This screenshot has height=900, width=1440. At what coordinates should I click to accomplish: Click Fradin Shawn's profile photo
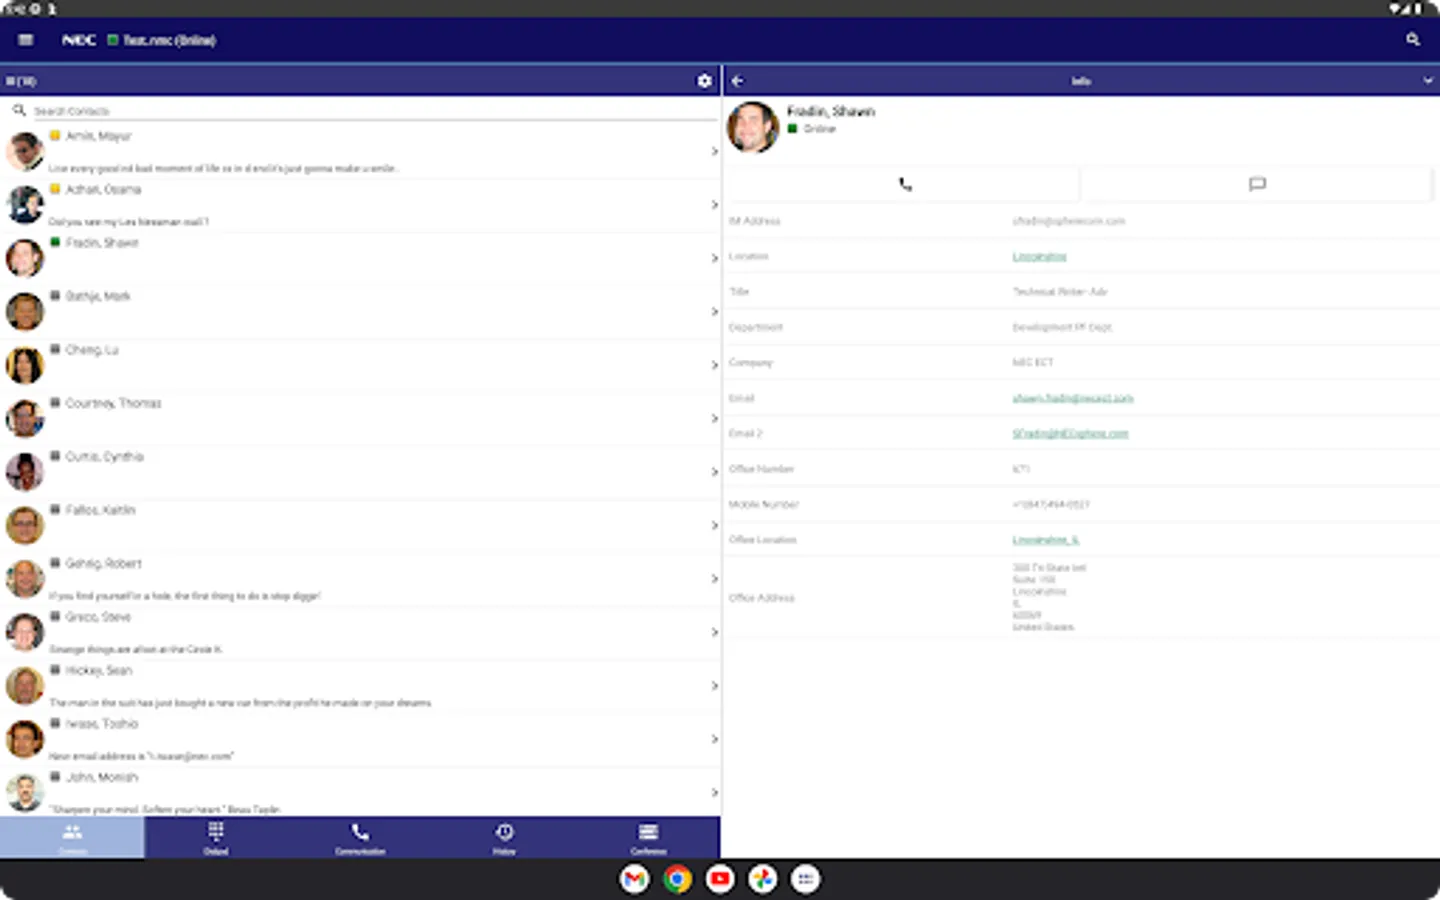[752, 127]
